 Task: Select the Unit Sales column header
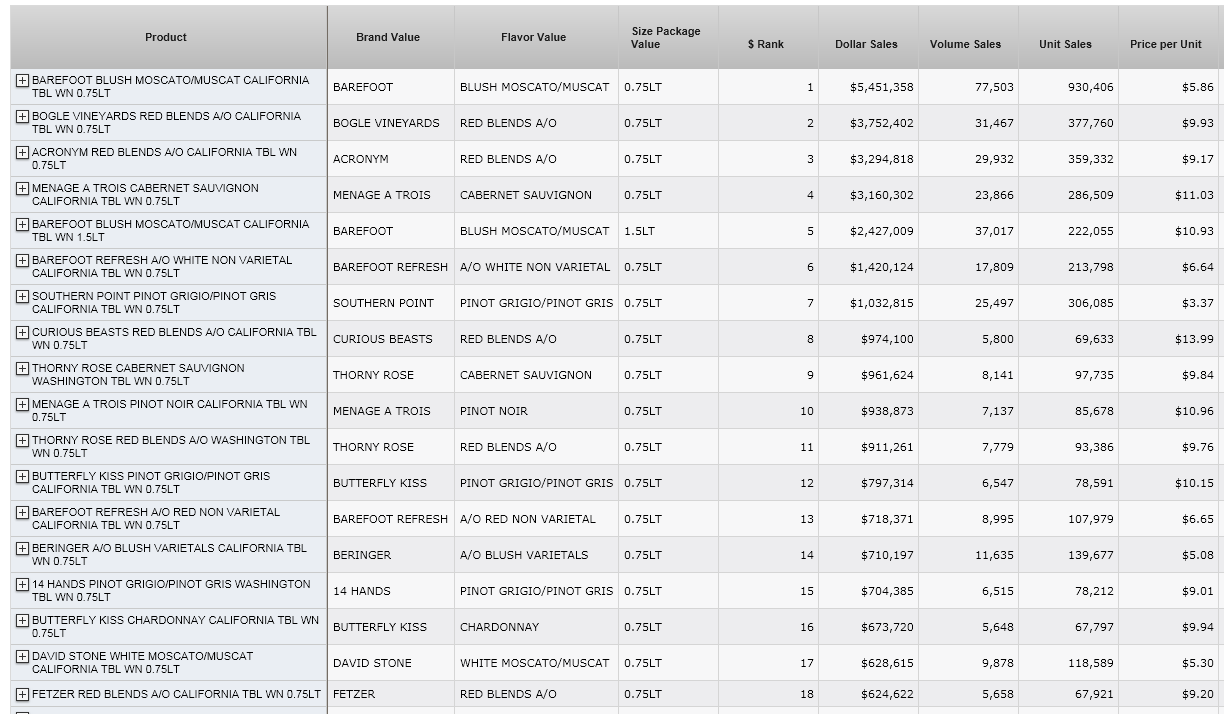(1065, 44)
